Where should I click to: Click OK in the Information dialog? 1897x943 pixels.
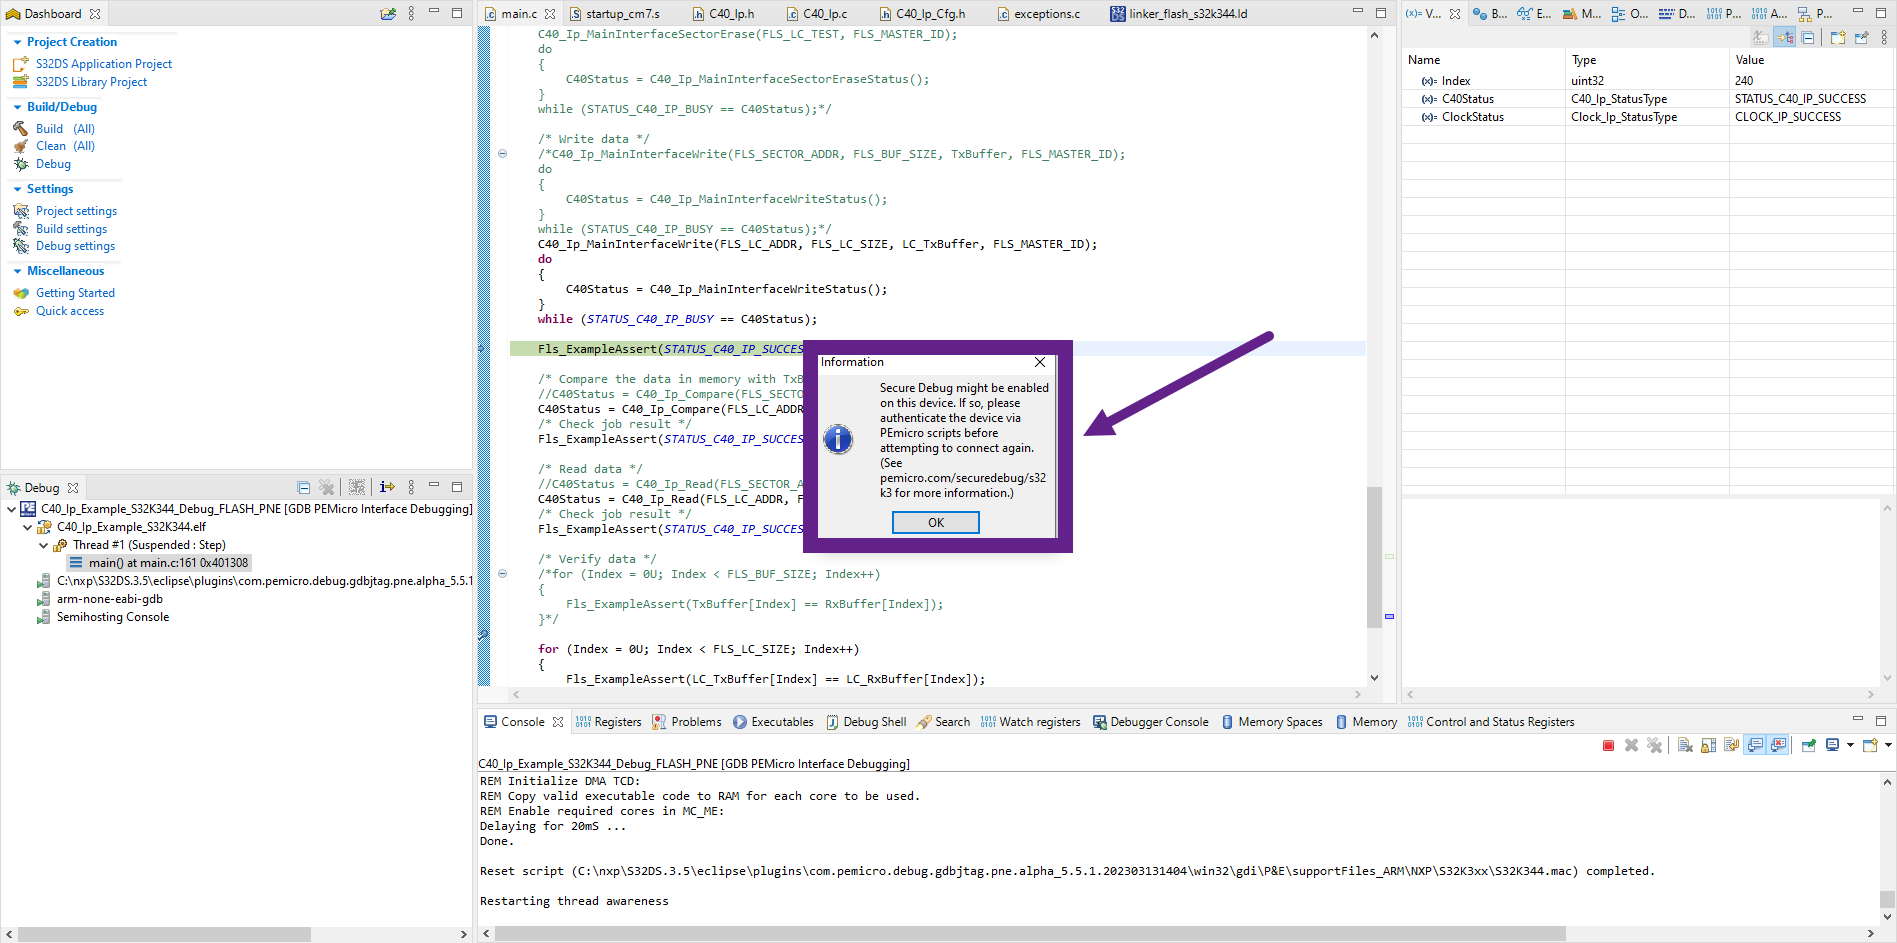coord(935,523)
